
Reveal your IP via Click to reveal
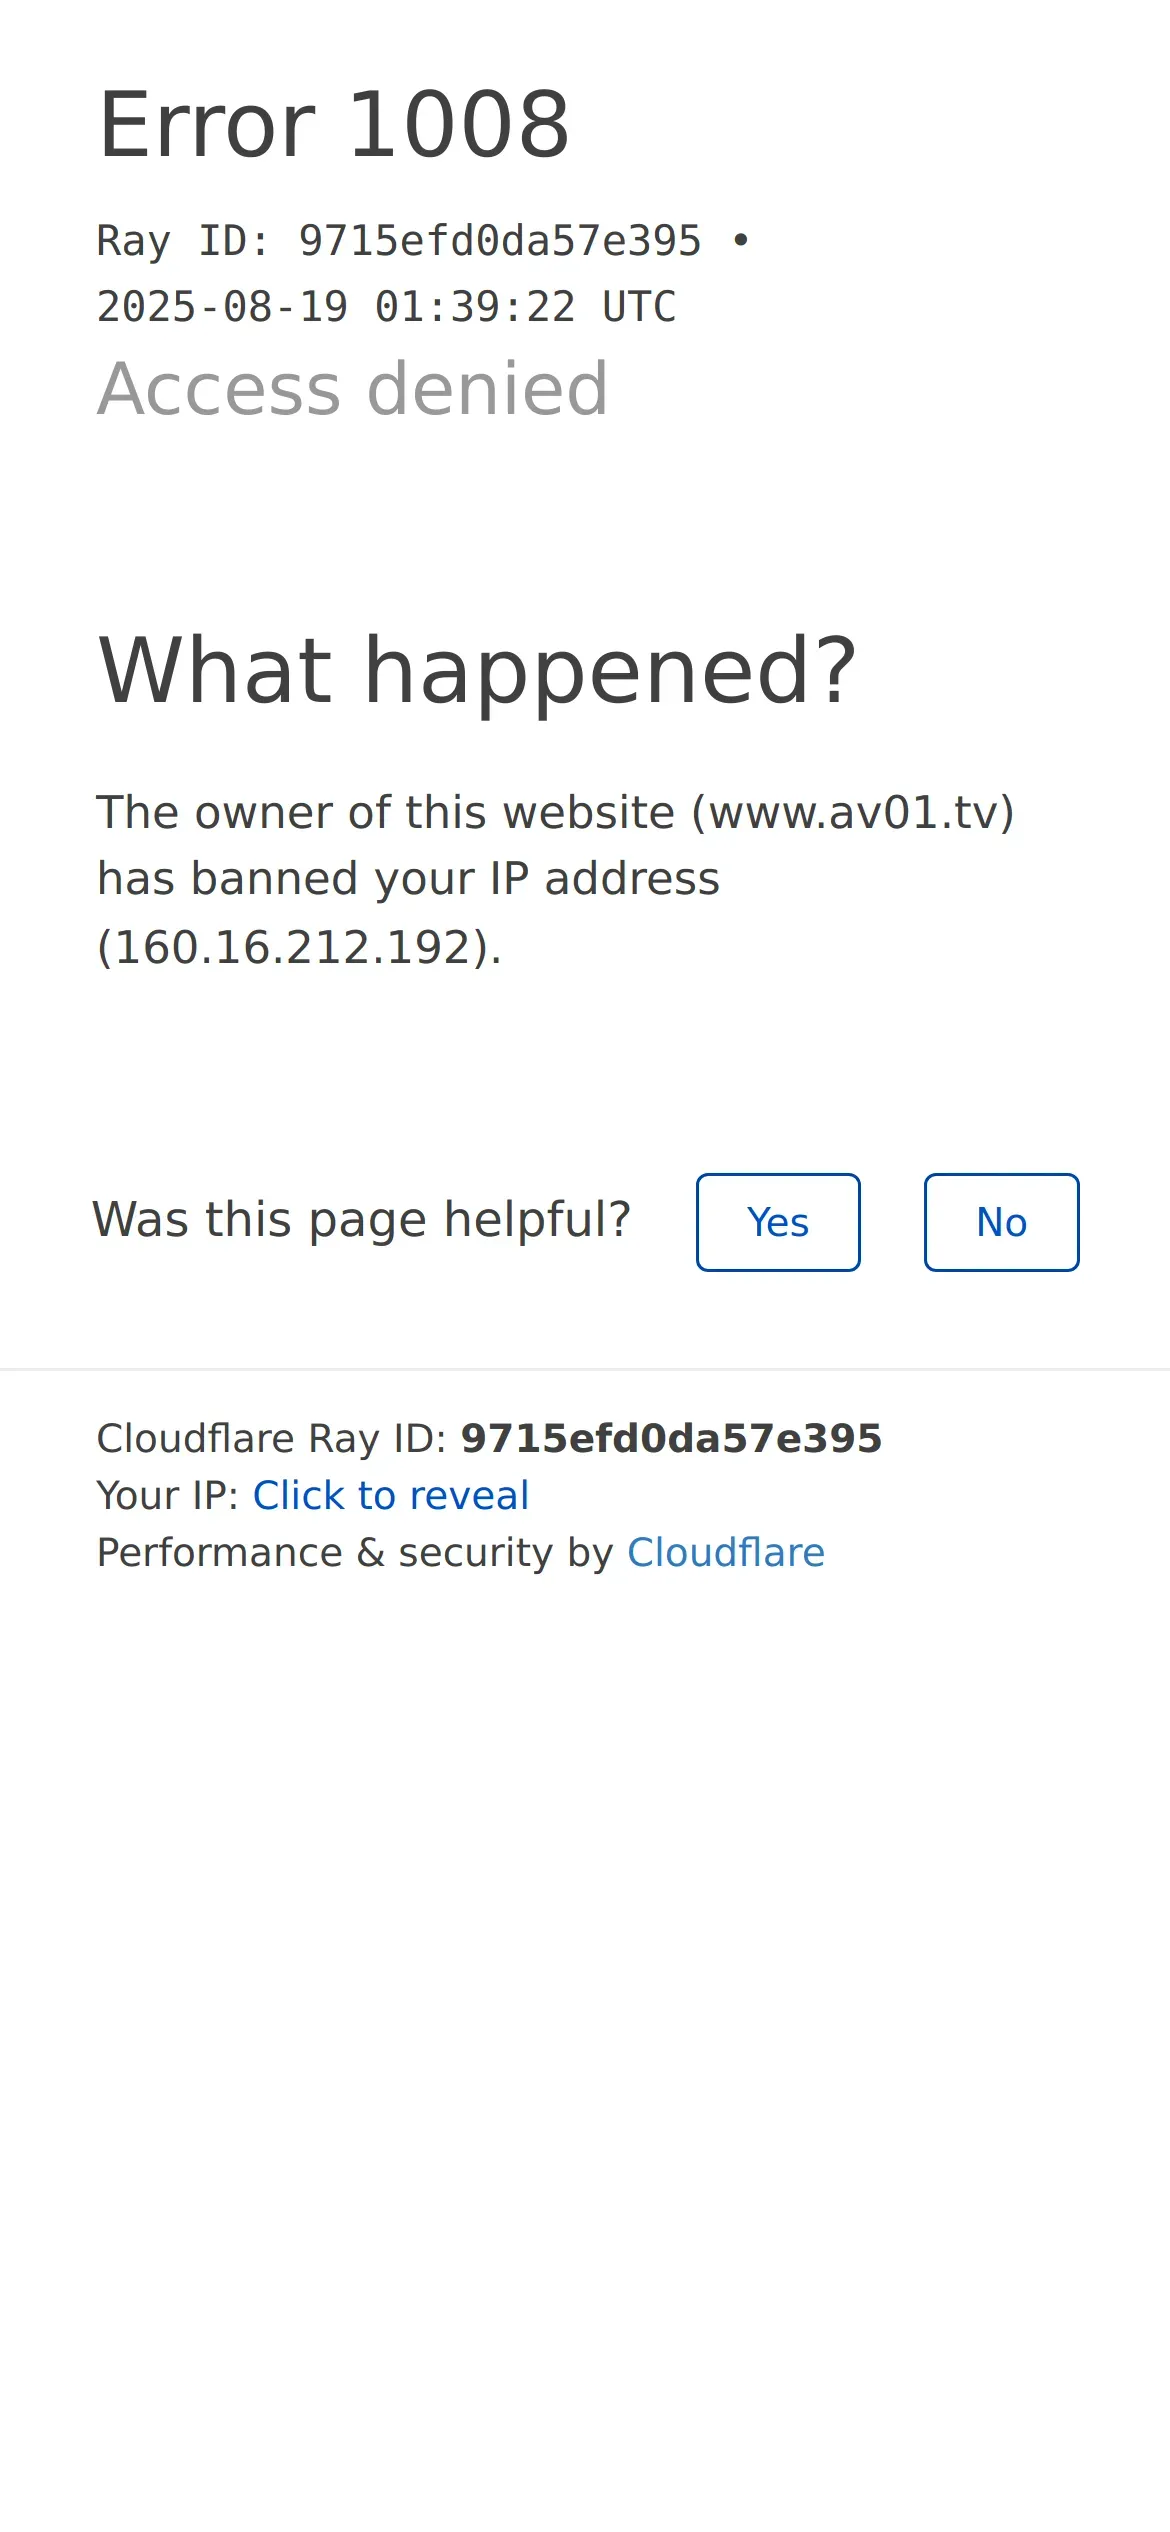coord(390,1495)
